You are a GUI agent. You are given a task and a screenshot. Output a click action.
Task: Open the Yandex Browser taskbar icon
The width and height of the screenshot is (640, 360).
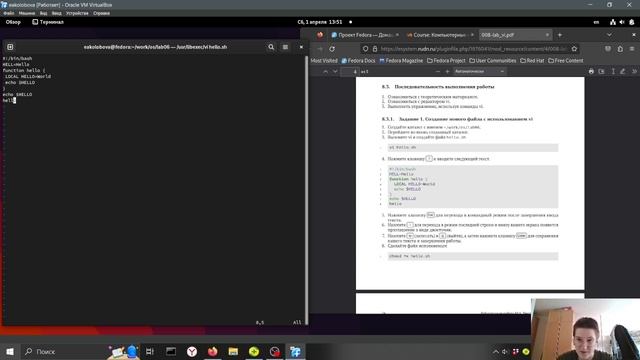pos(192,351)
